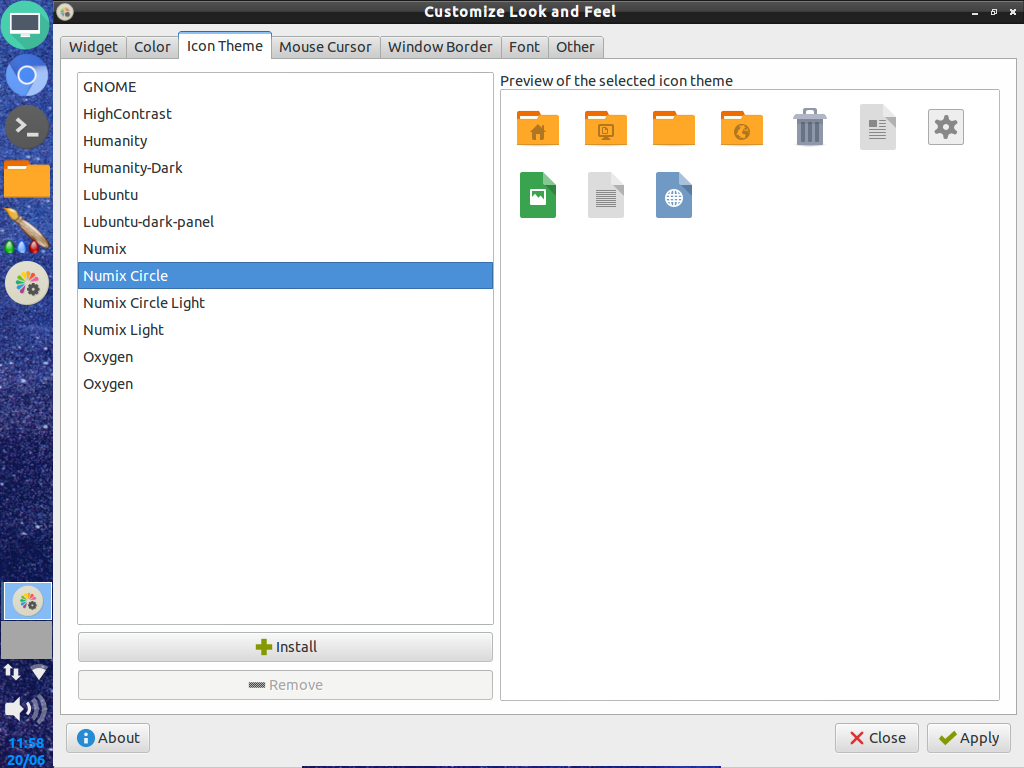The width and height of the screenshot is (1024, 768).
Task: Select the network folder icon with globe
Action: point(741,128)
